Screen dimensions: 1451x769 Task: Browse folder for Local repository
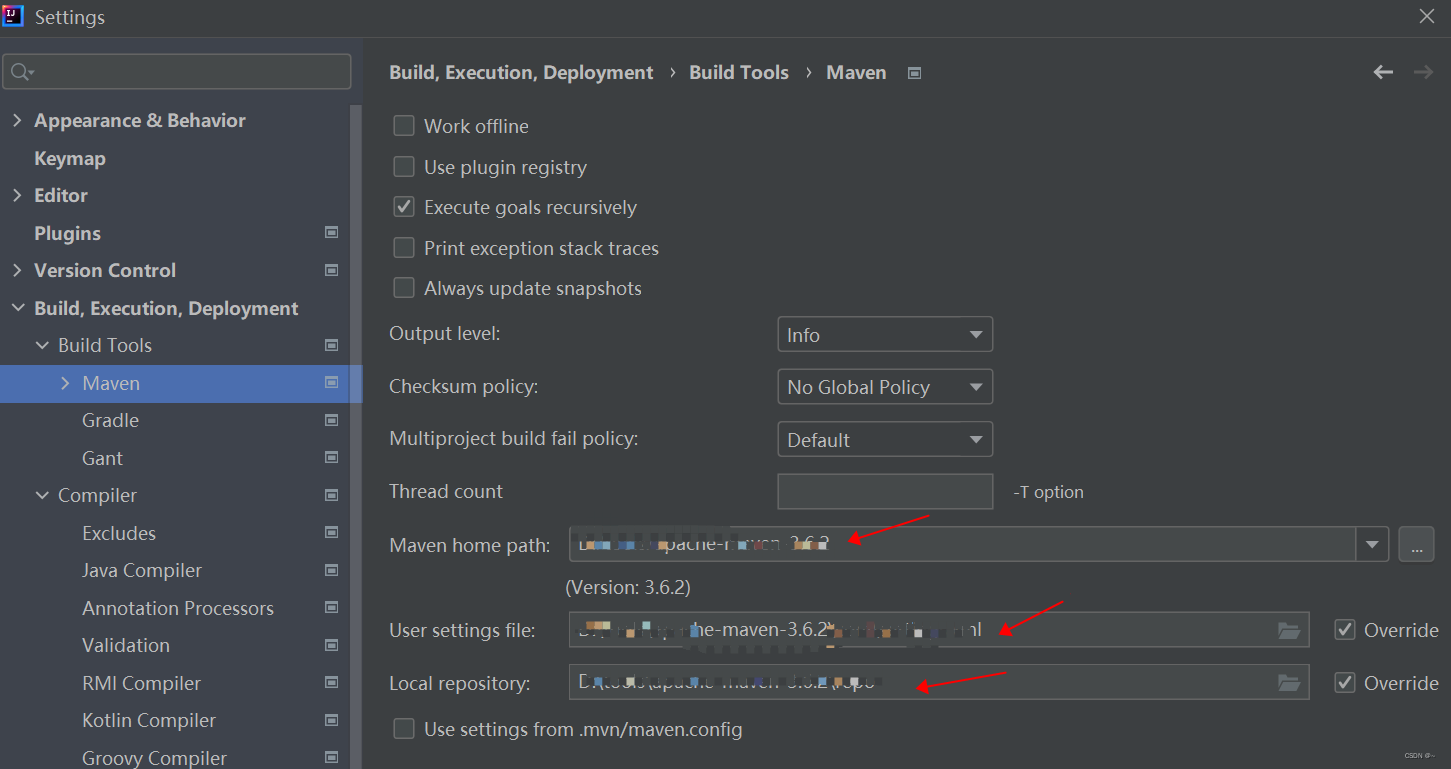click(1290, 683)
